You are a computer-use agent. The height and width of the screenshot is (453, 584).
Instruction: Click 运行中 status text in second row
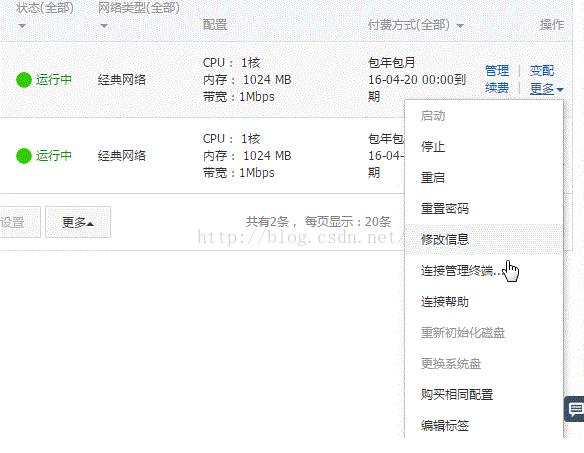point(54,156)
